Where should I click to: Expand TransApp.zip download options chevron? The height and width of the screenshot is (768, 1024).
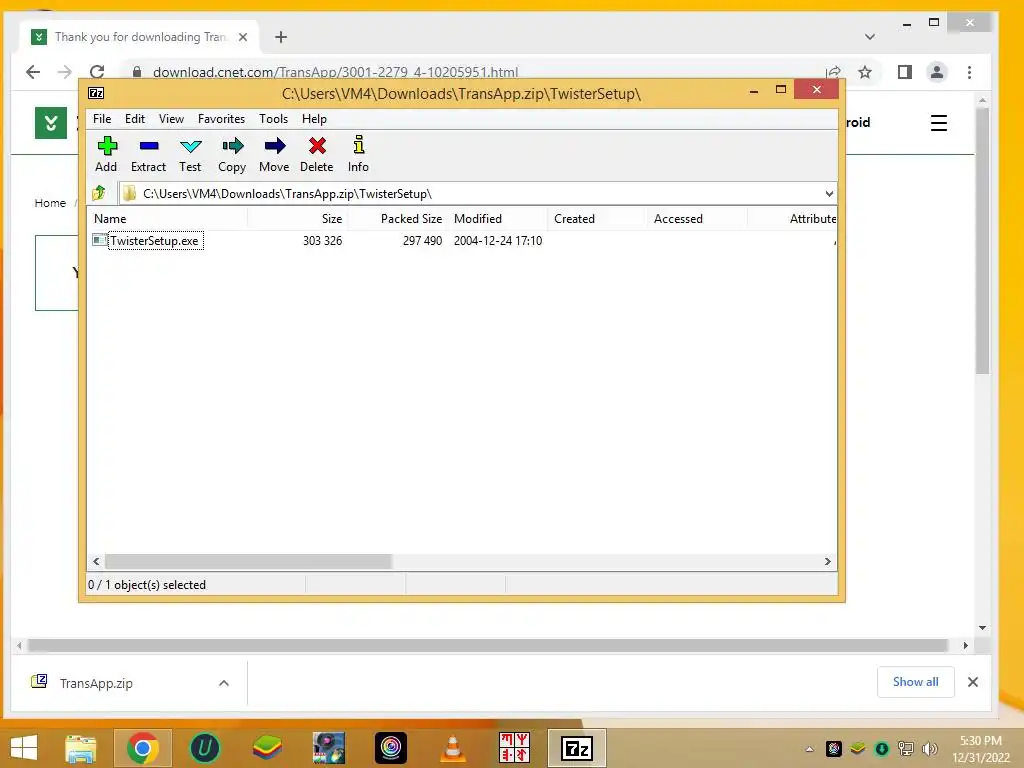pos(223,683)
